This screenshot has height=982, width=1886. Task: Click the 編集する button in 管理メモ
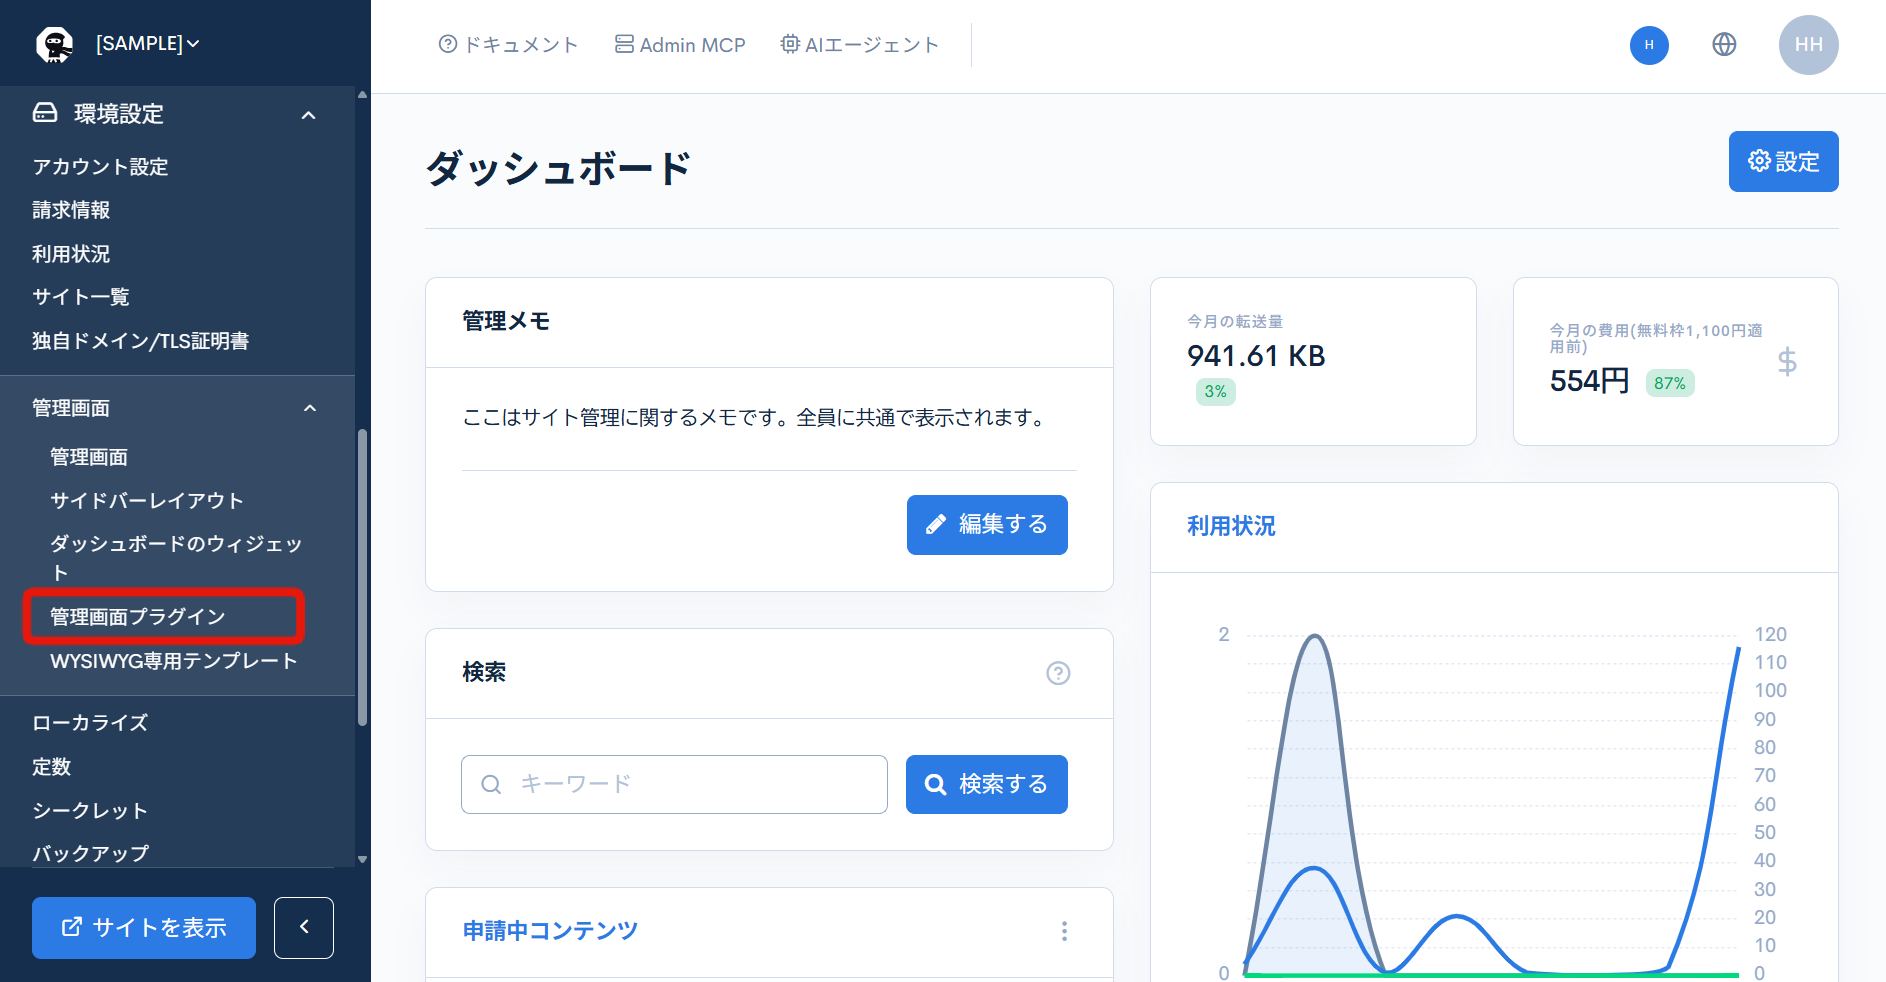[987, 525]
